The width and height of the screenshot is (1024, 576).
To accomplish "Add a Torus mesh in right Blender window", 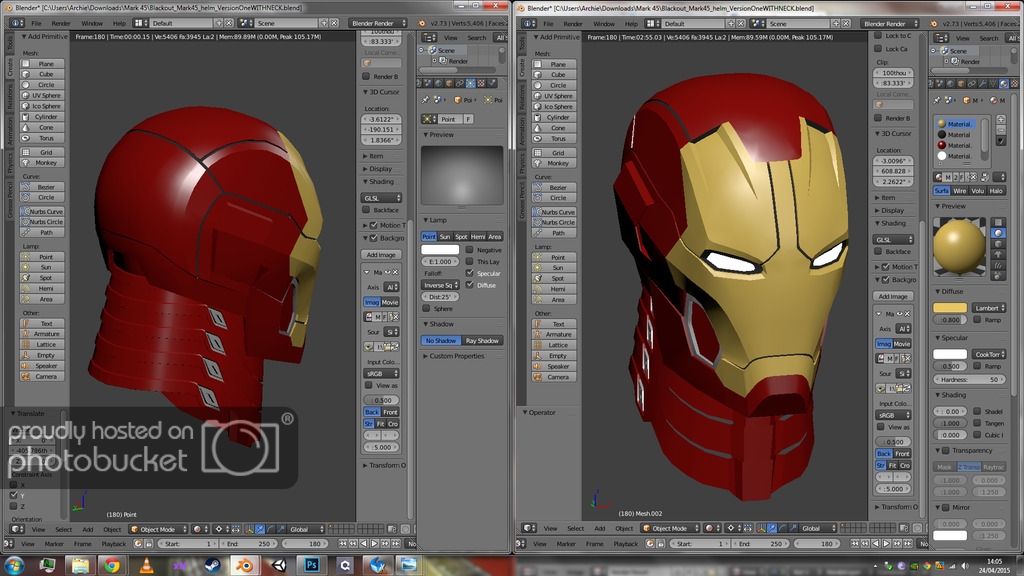I will click(x=554, y=138).
